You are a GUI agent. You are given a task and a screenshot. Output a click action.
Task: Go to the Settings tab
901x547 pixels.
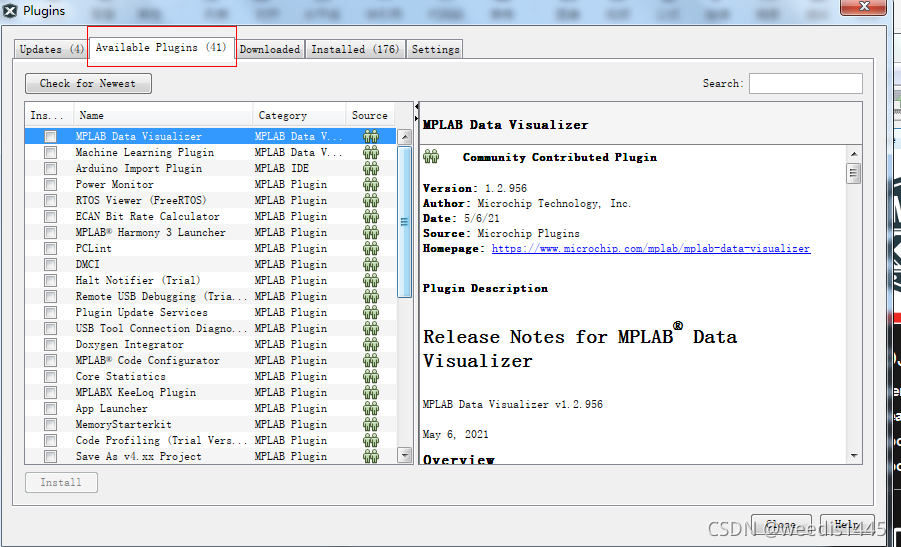point(436,49)
